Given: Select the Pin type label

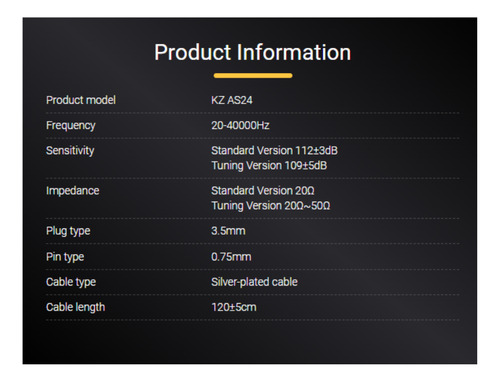Looking at the screenshot, I should point(65,257).
